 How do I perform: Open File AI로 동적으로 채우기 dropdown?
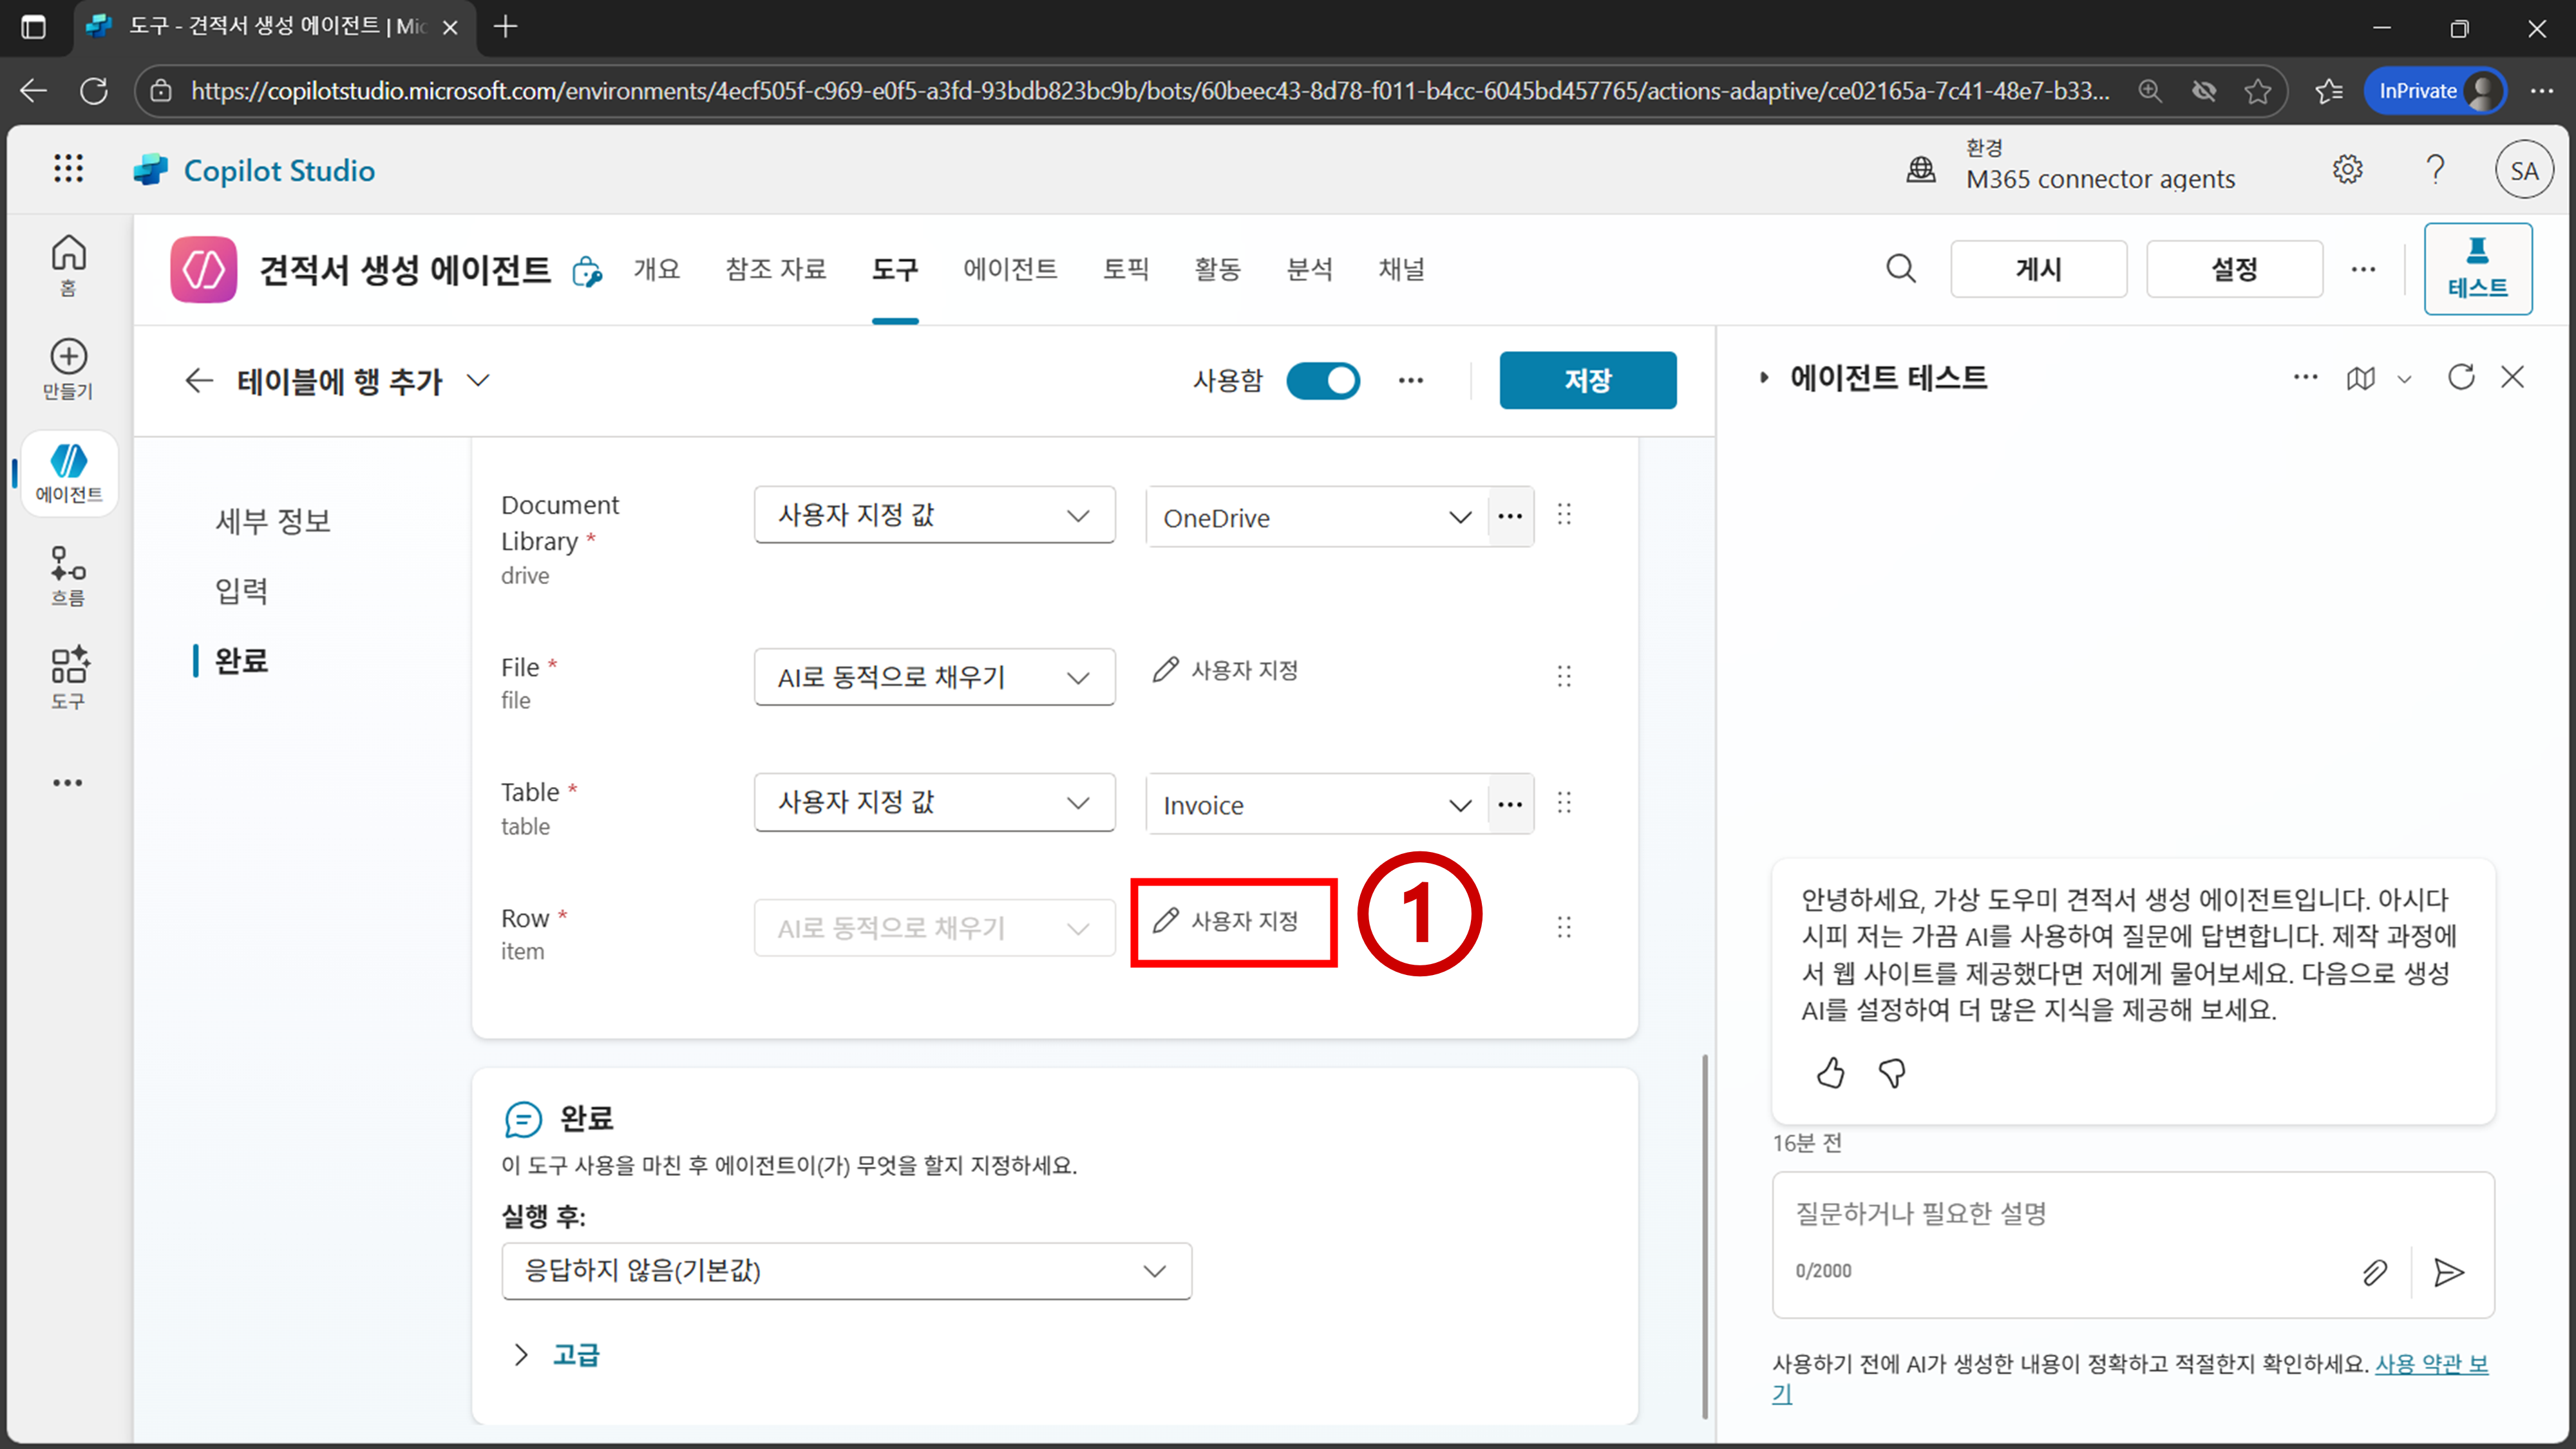[x=933, y=677]
